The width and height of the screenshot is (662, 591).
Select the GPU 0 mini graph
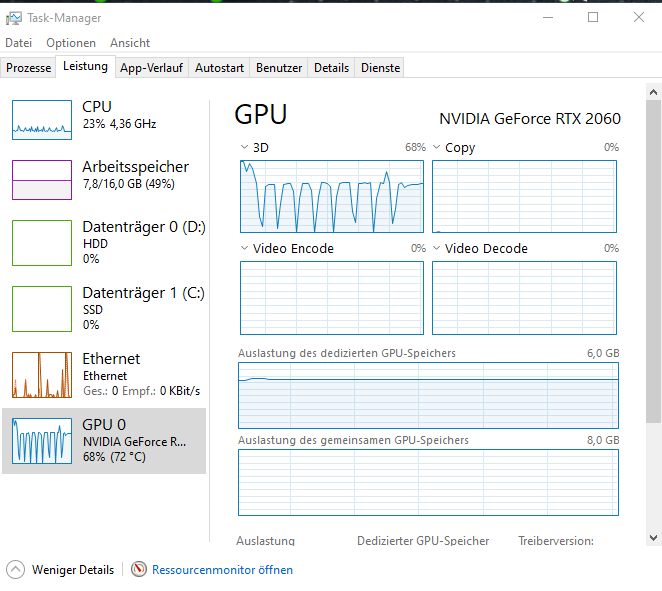coord(42,441)
